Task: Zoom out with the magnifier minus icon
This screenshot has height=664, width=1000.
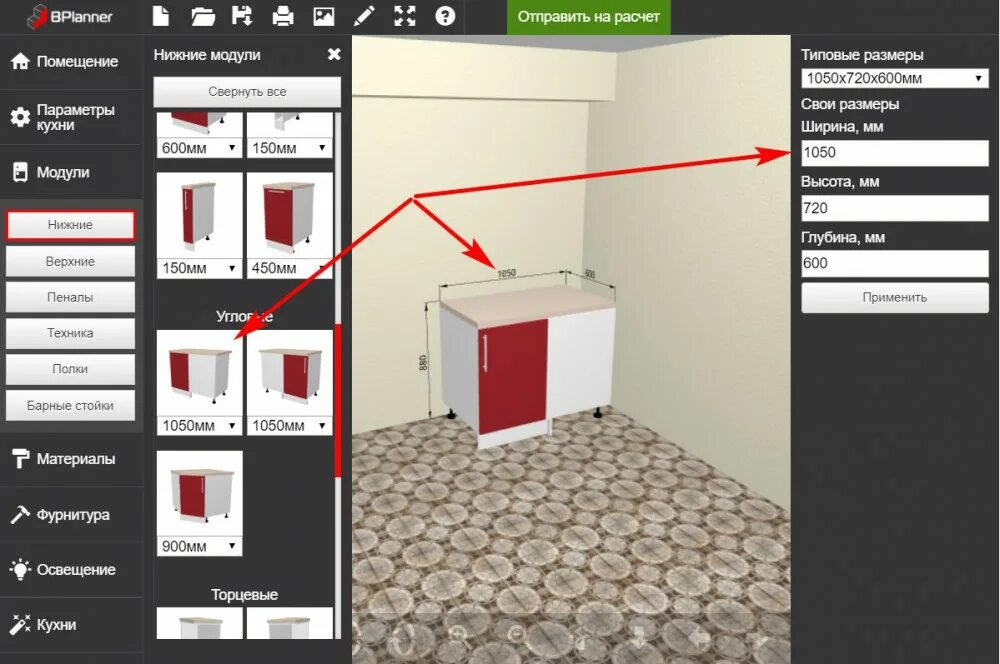Action: coord(517,635)
